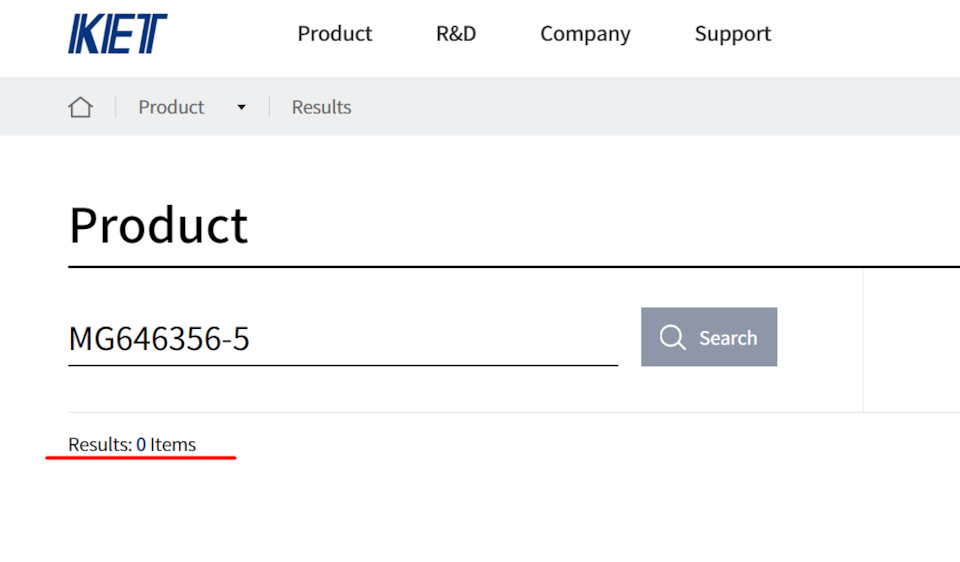Open the Product top navigation menu

[334, 34]
